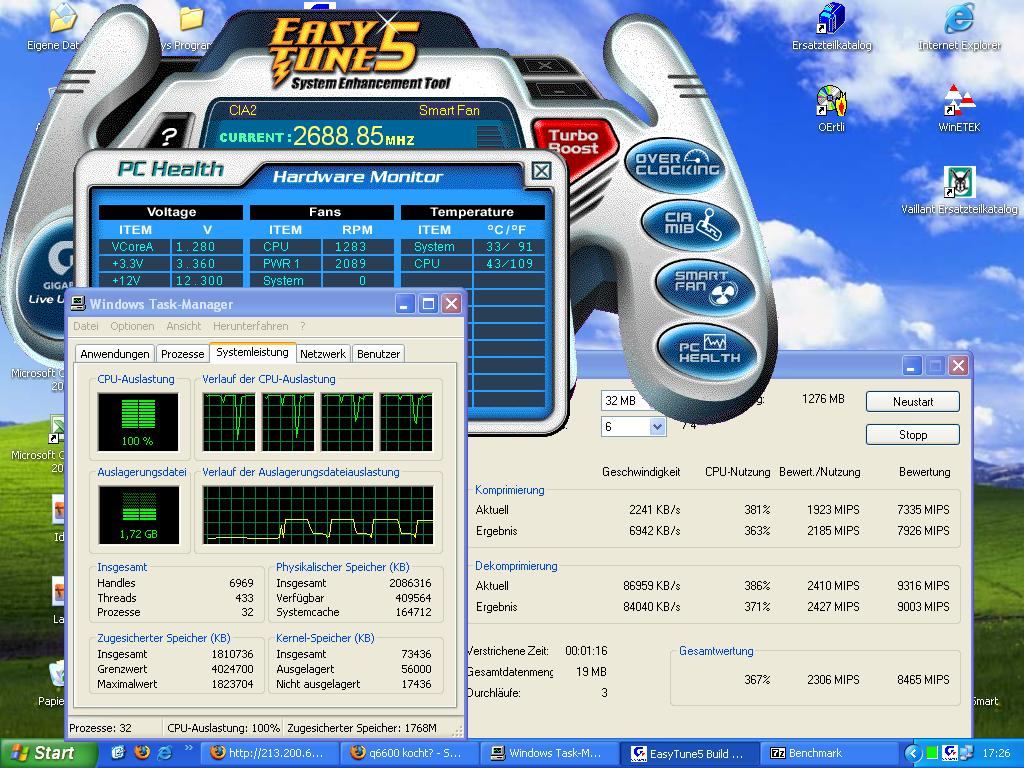Open the OErtli desktop shortcut
Viewport: 1024px width, 768px height.
click(x=831, y=108)
